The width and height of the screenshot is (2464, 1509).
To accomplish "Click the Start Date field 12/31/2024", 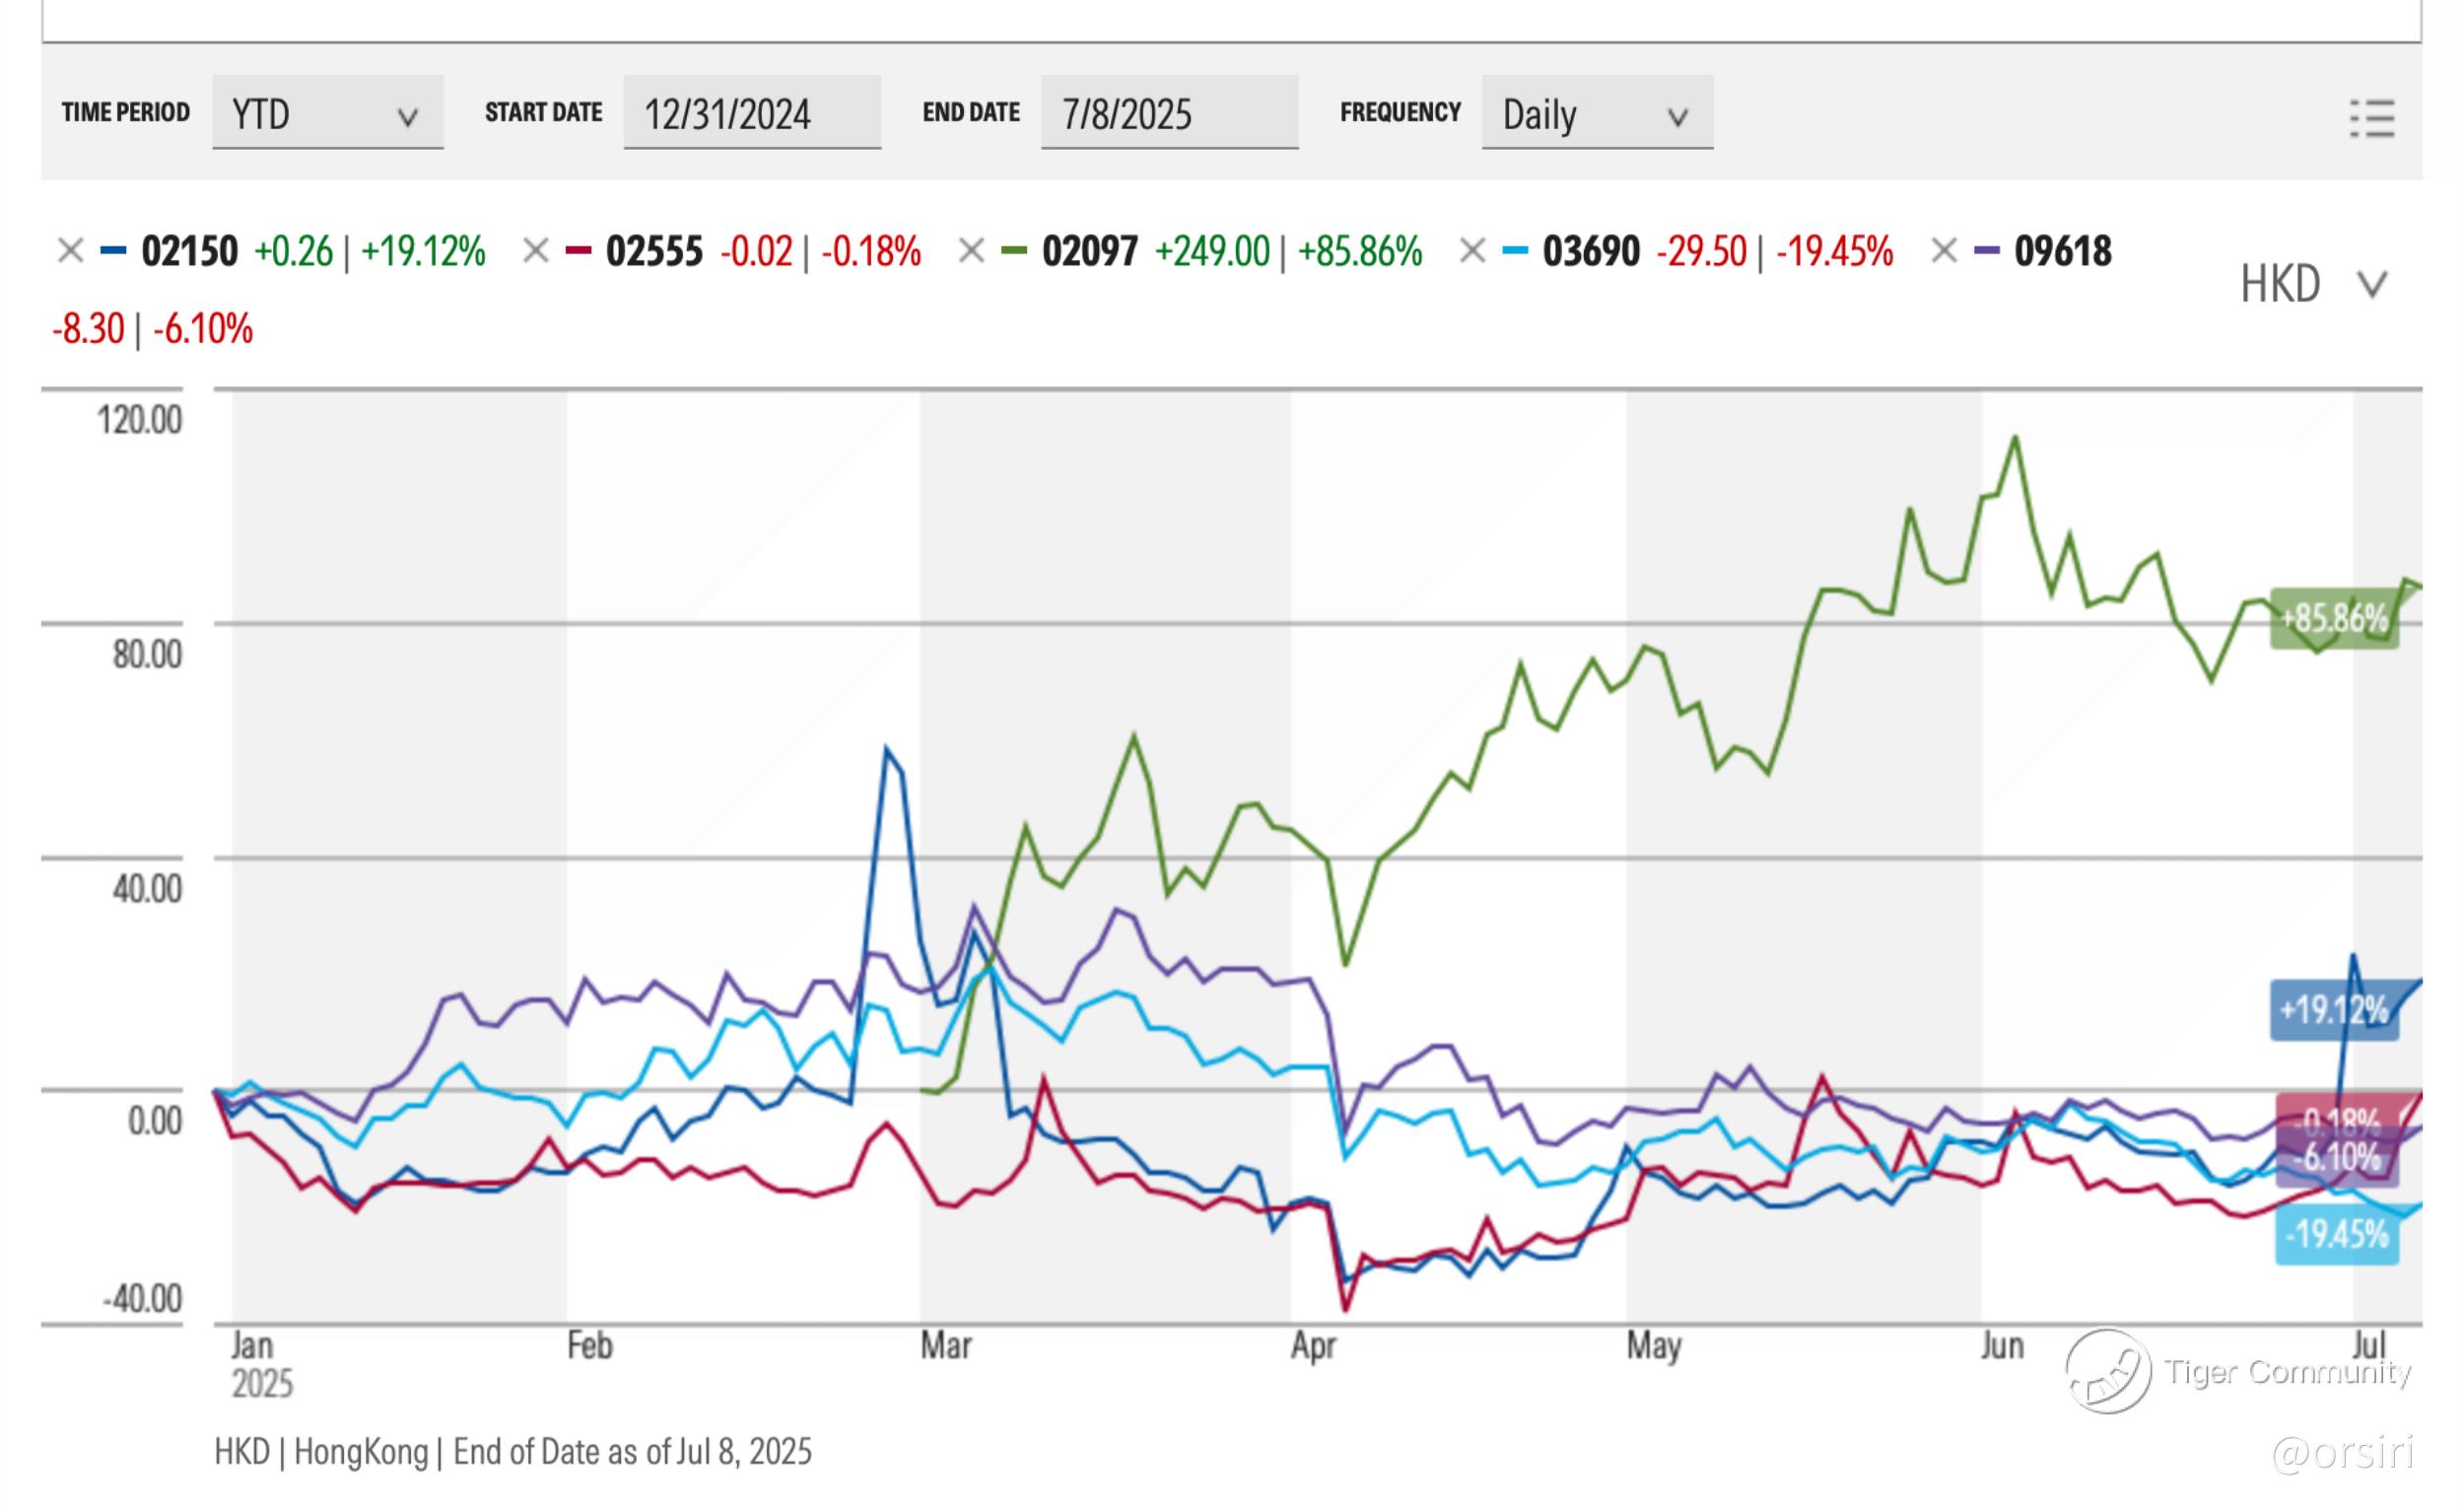I will 752,114.
